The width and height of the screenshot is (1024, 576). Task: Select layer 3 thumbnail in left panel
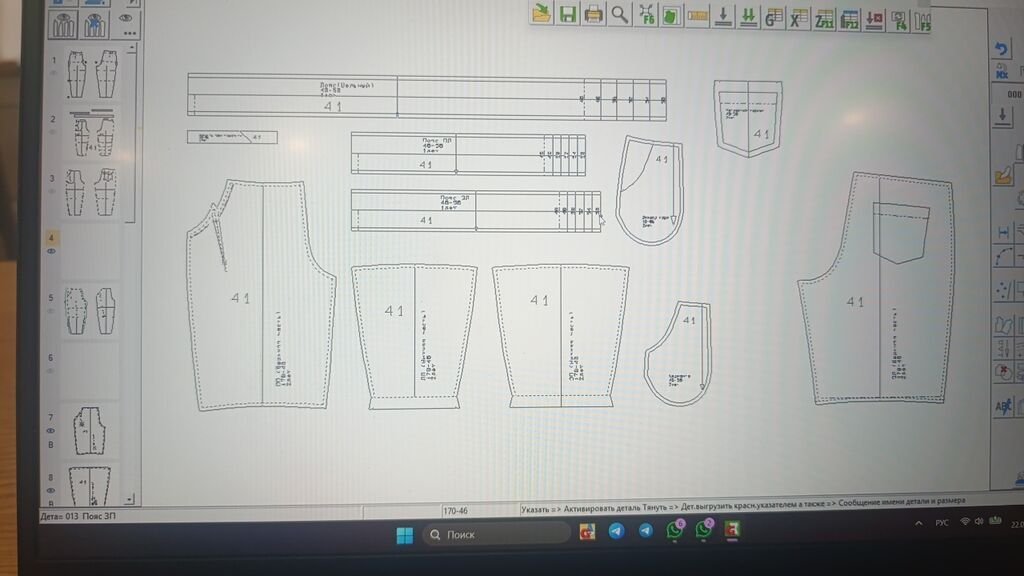[x=91, y=193]
